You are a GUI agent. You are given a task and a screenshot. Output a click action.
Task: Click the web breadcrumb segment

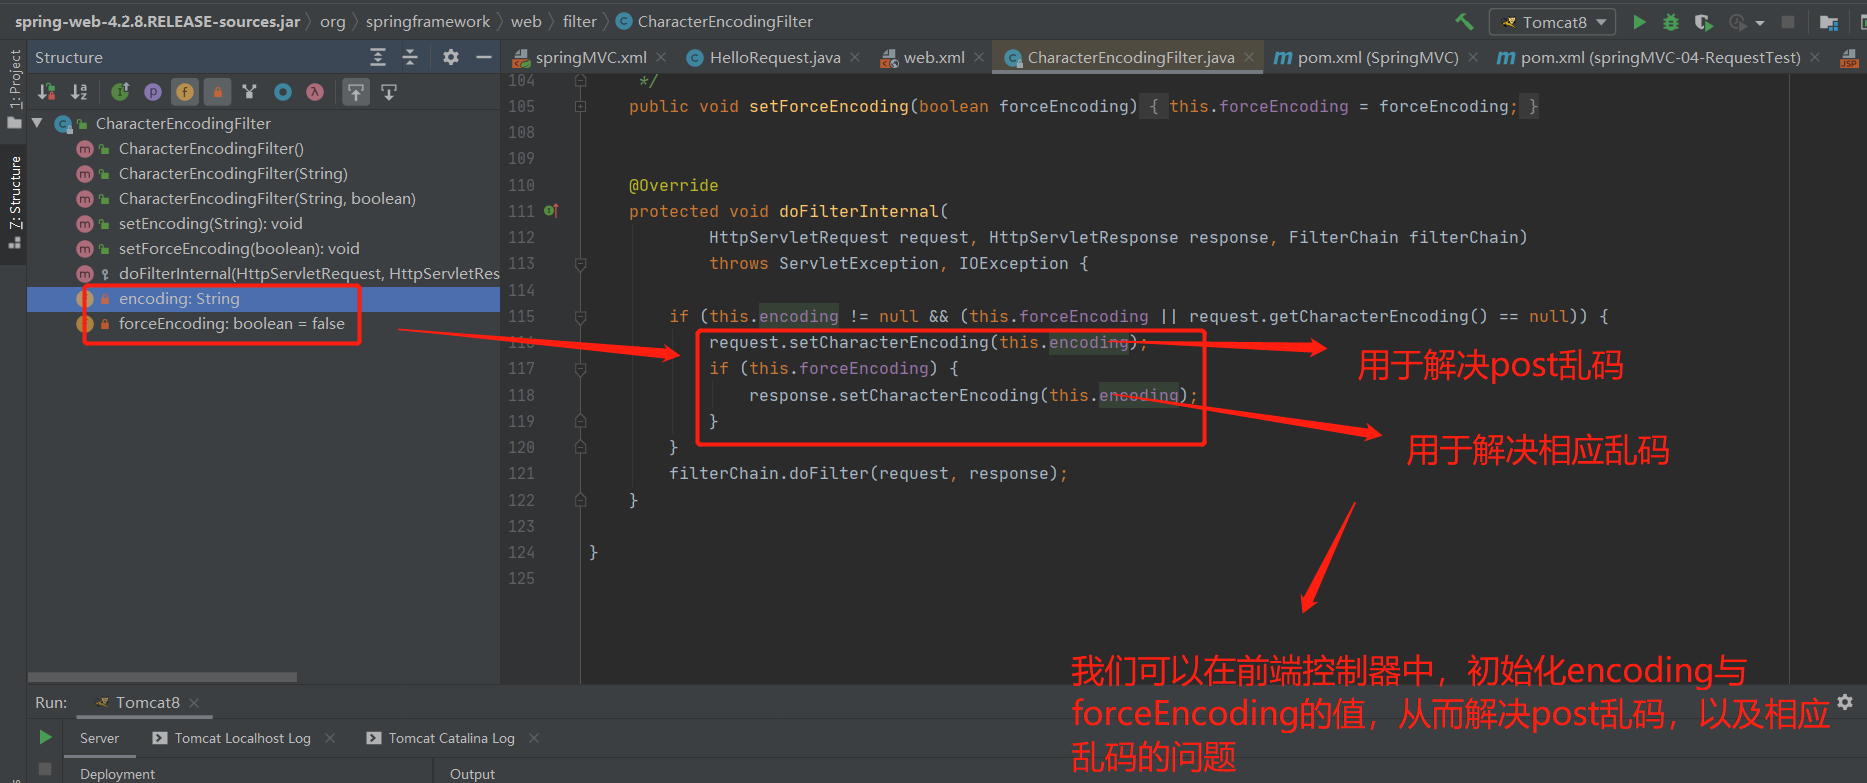[x=526, y=21]
